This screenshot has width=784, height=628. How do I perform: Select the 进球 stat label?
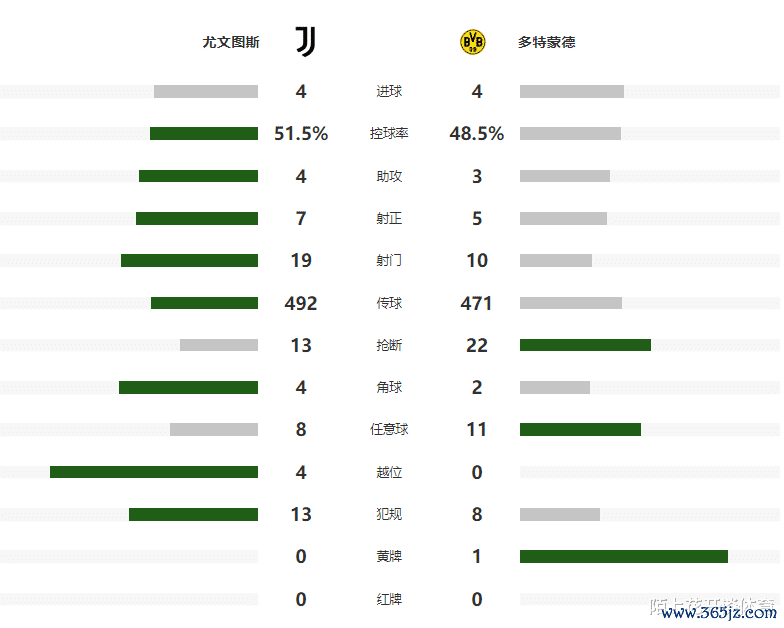click(389, 92)
